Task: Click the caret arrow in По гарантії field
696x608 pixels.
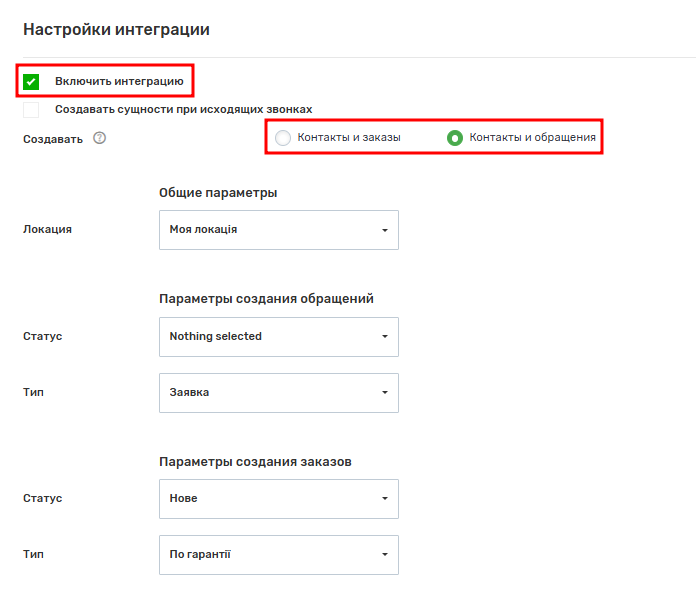Action: pyautogui.click(x=384, y=555)
